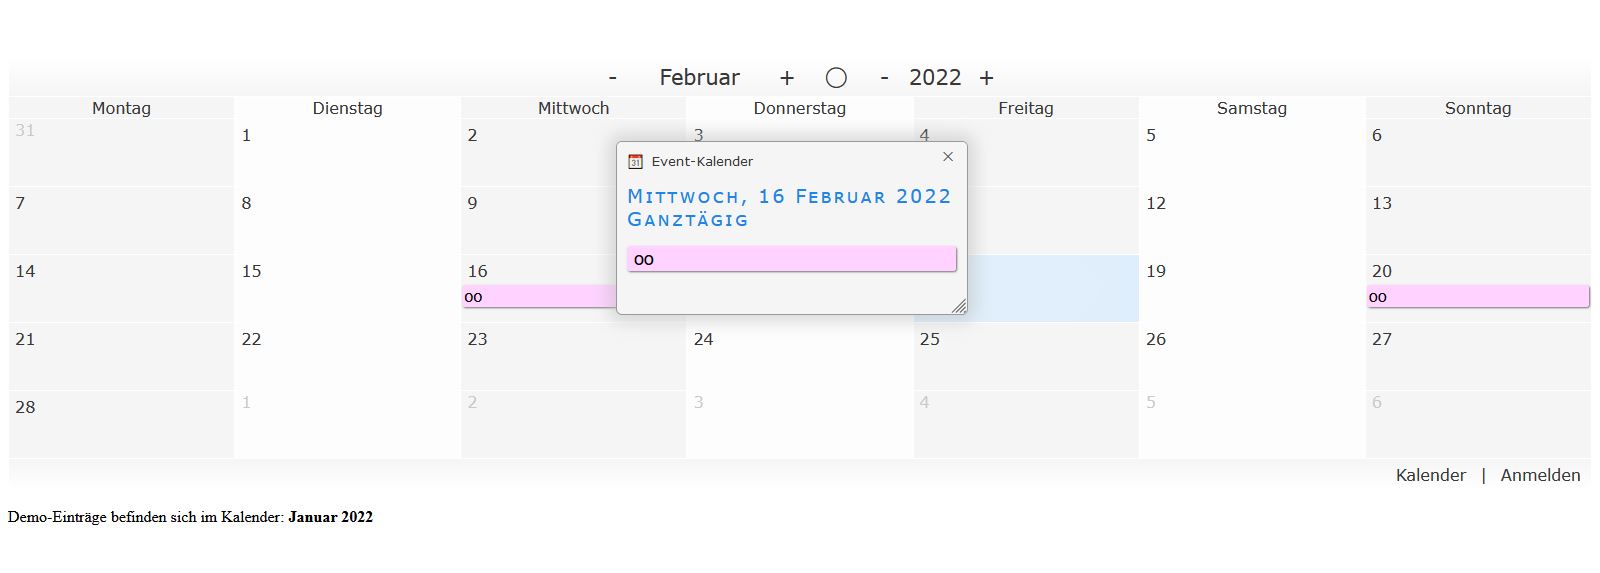Select Monday the 28th
The height and width of the screenshot is (573, 1600).
tap(121, 424)
